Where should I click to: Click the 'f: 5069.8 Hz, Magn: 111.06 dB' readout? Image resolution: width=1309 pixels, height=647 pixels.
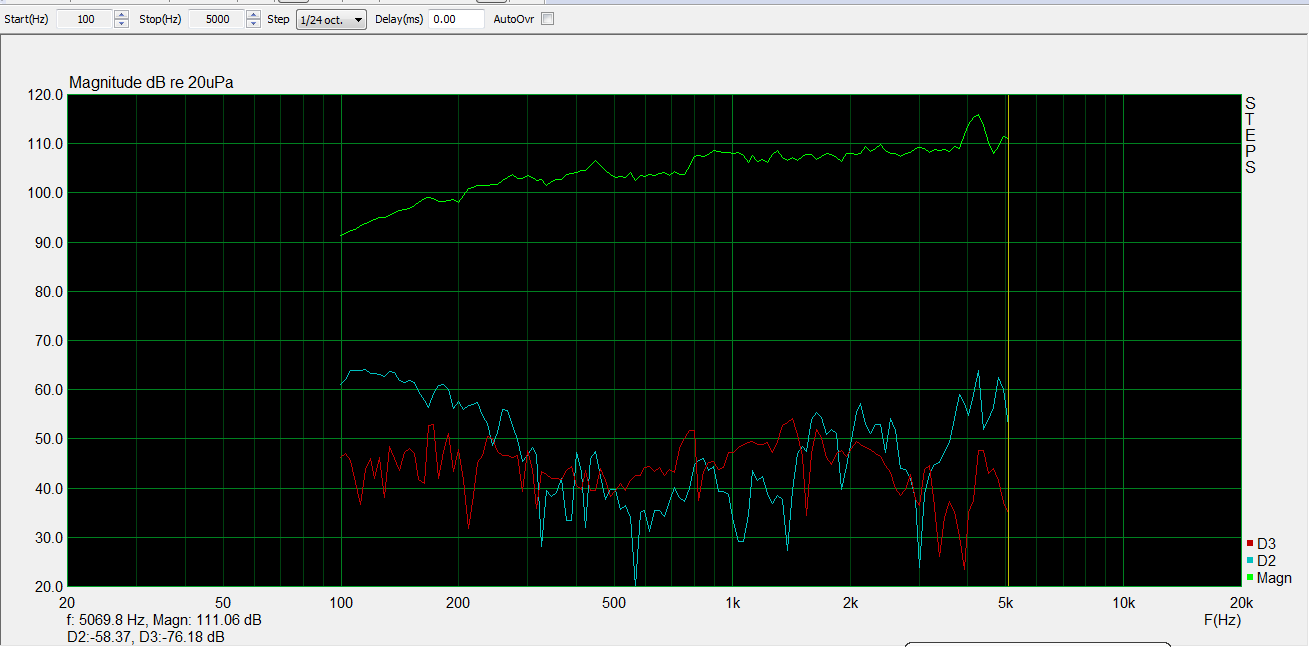164,621
